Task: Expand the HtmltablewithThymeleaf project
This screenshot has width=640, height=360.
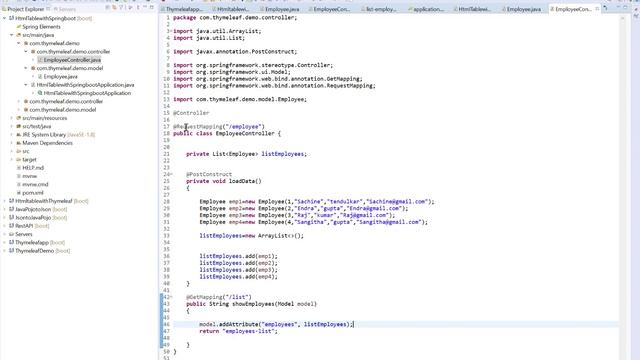Action: point(4,201)
